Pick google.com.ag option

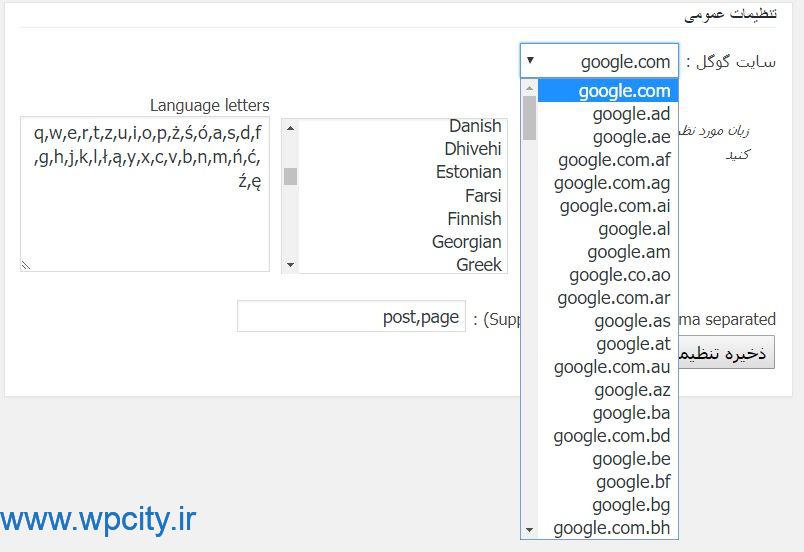click(608, 183)
